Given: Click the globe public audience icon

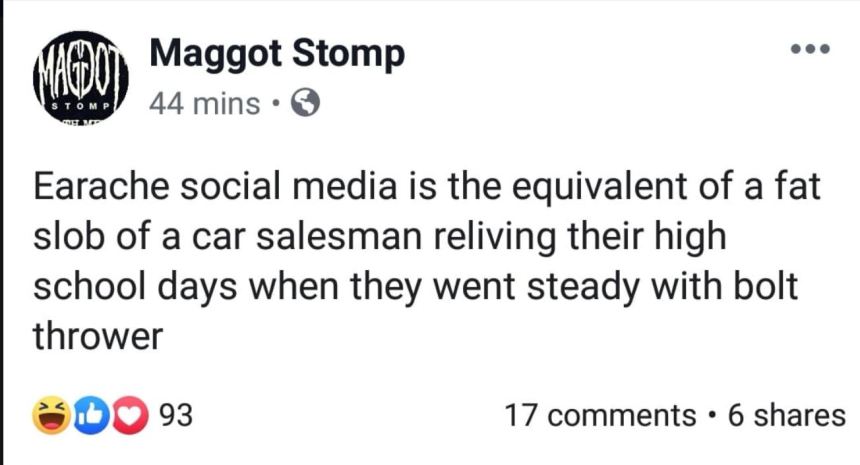Looking at the screenshot, I should 305,102.
